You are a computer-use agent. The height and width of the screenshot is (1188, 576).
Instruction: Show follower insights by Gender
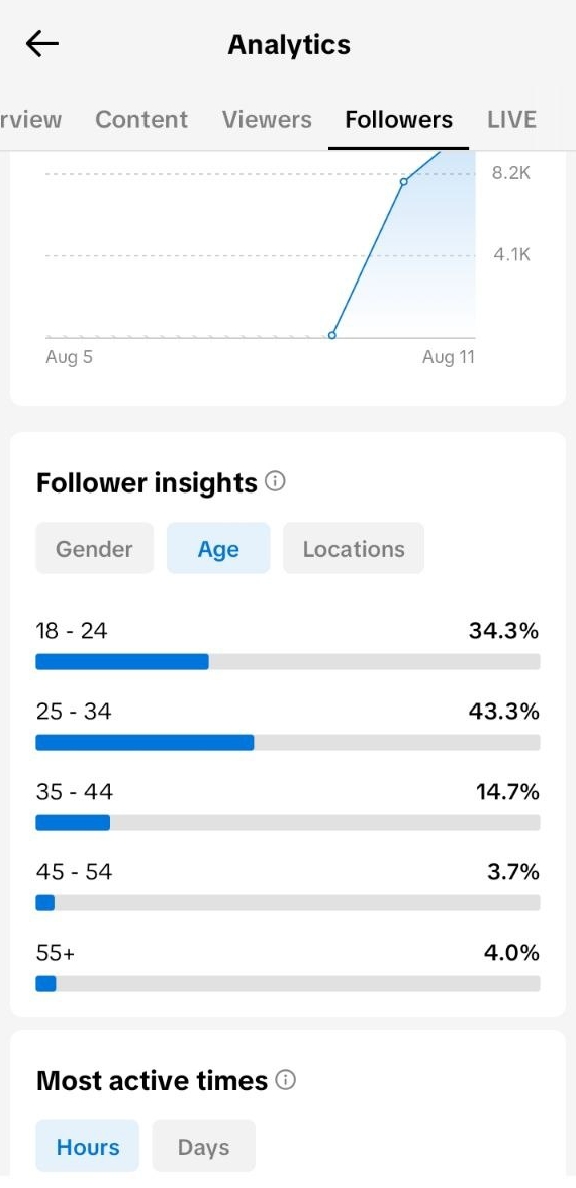(95, 549)
